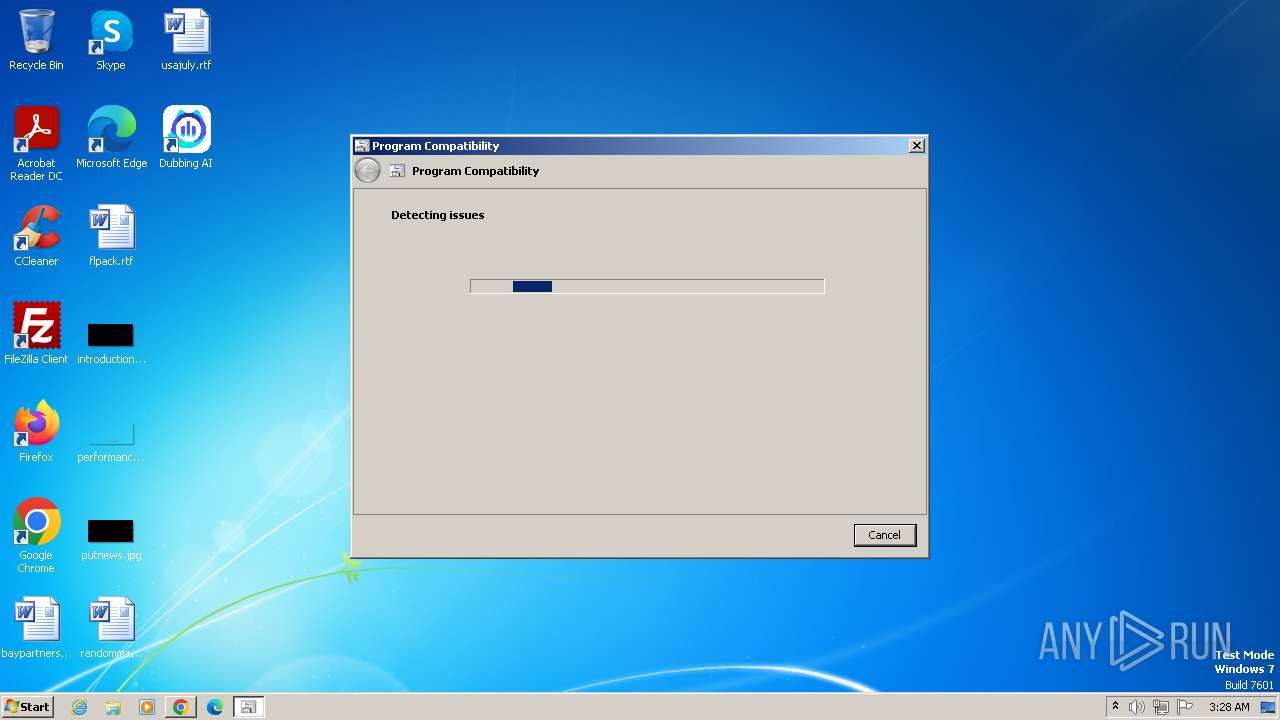Open Acrobat Reader DC shortcut
The height and width of the screenshot is (720, 1280).
pos(36,144)
